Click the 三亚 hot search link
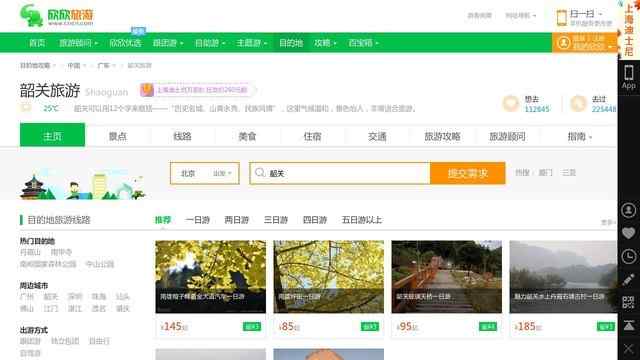The height and width of the screenshot is (360, 640). click(x=569, y=173)
